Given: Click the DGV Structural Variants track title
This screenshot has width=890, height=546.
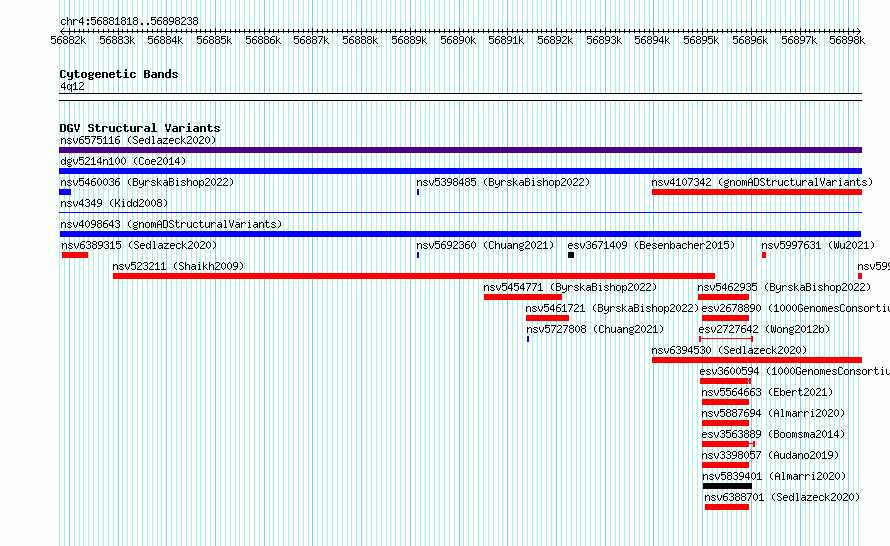Looking at the screenshot, I should (140, 128).
